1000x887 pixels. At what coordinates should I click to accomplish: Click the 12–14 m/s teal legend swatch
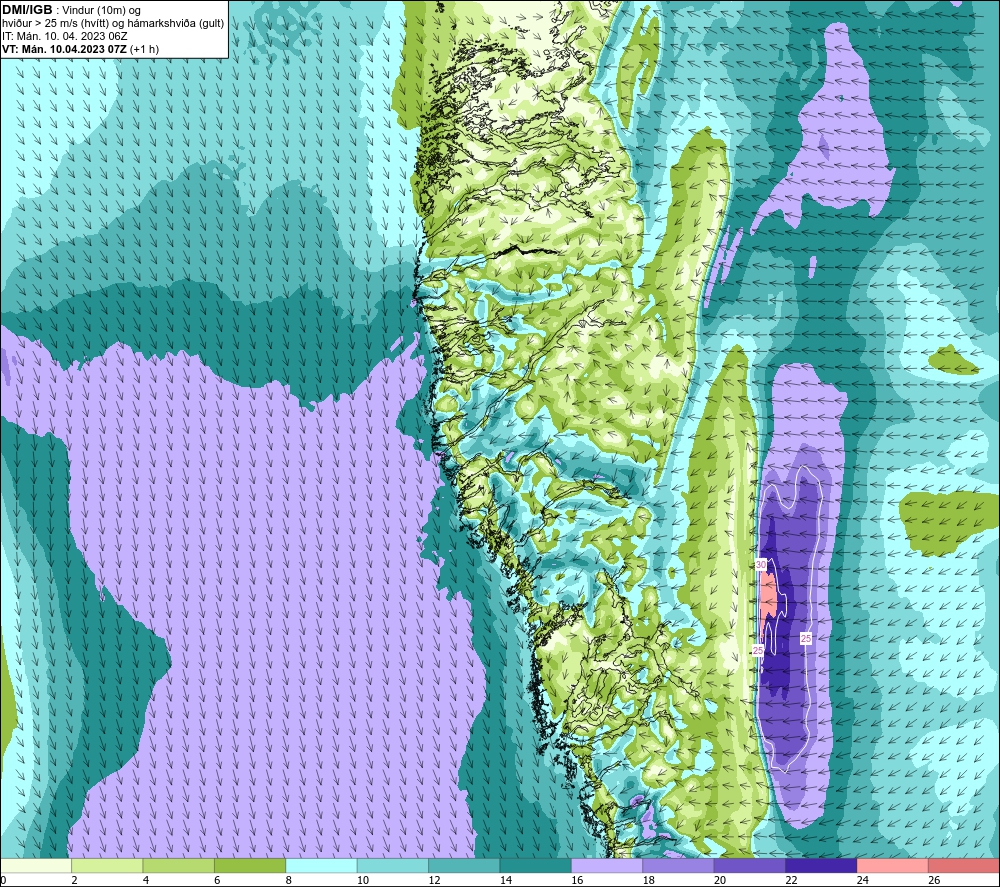point(464,866)
